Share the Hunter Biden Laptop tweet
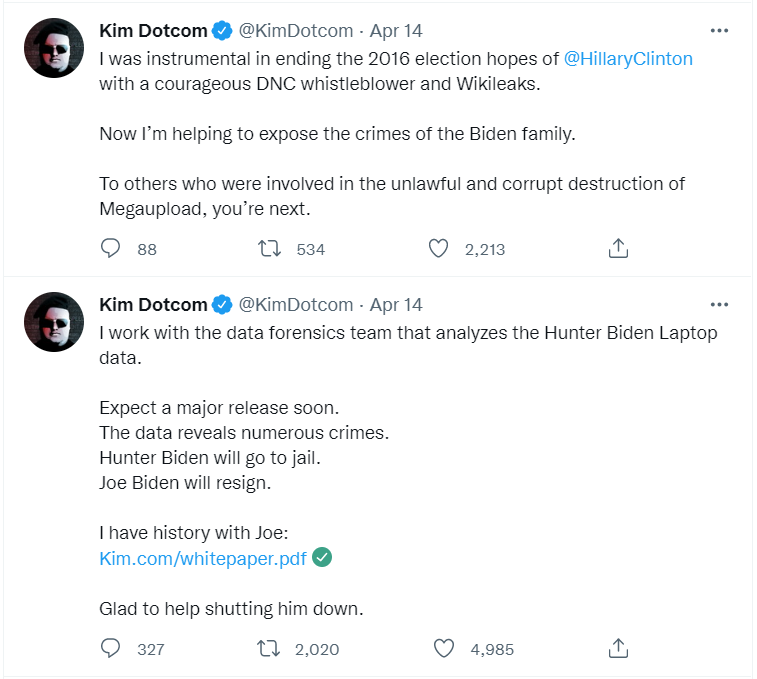The image size is (757, 679). coord(618,649)
